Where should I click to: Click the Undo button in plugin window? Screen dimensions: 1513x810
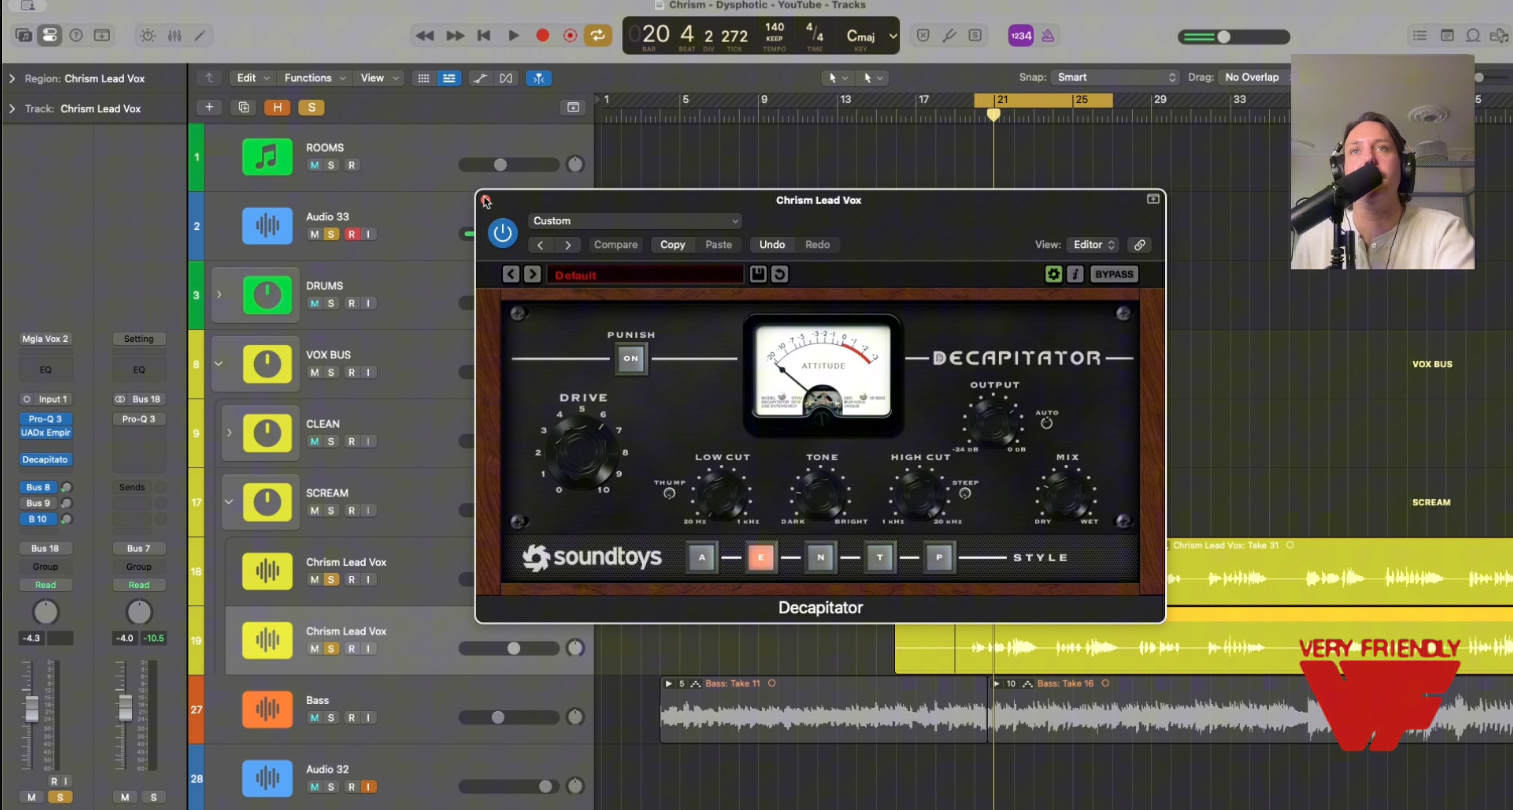(x=772, y=245)
